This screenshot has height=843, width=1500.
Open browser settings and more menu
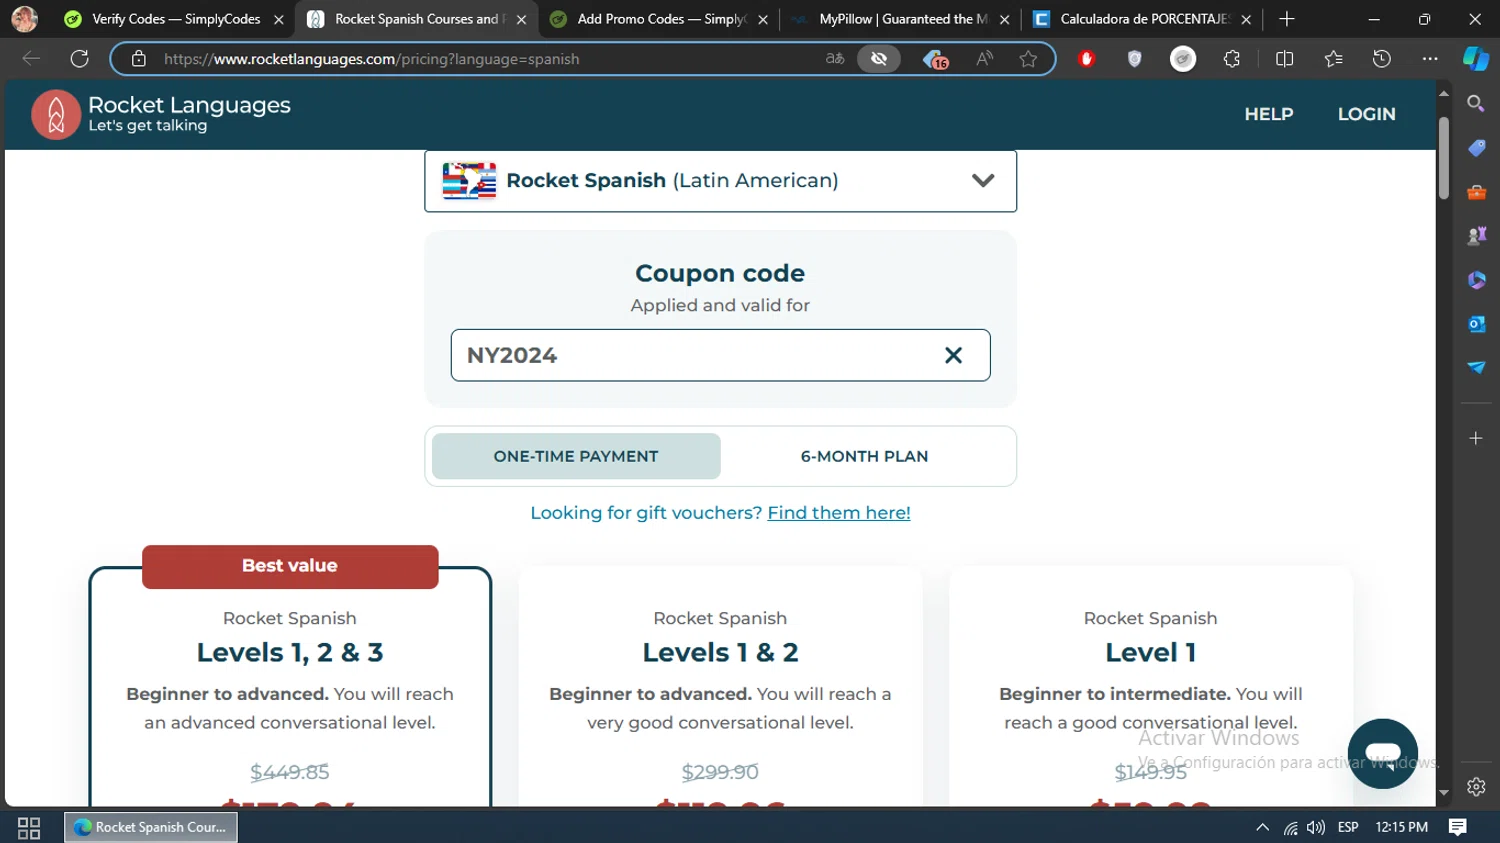tap(1430, 59)
